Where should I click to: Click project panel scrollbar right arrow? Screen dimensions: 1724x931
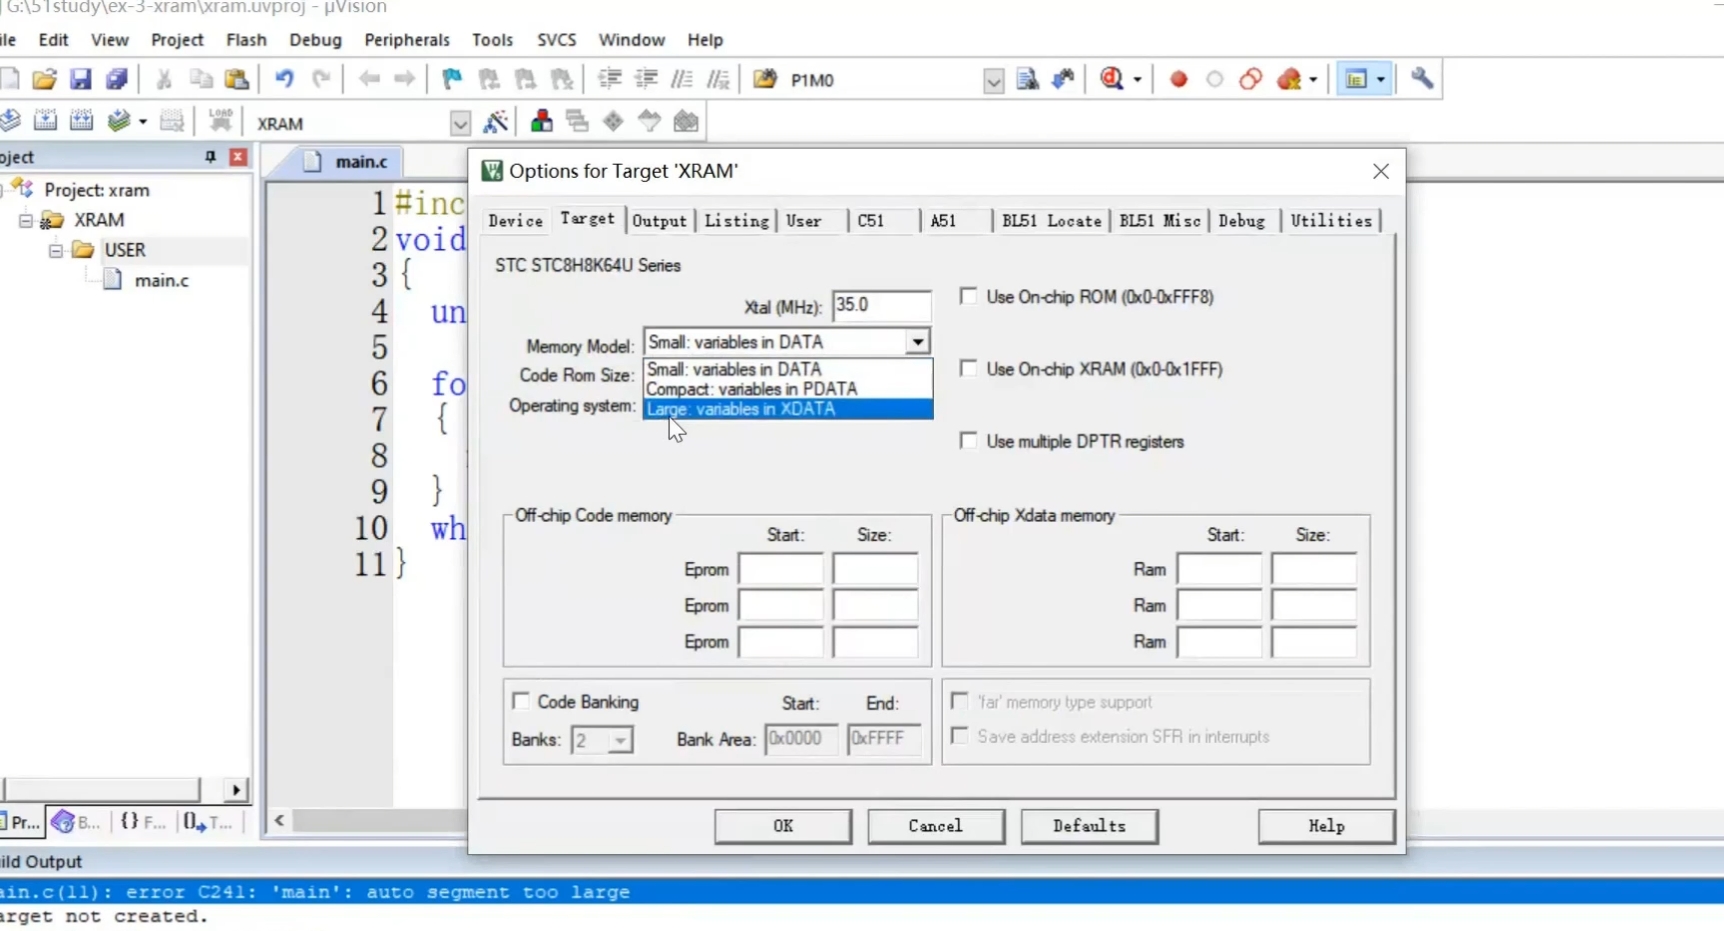point(236,790)
